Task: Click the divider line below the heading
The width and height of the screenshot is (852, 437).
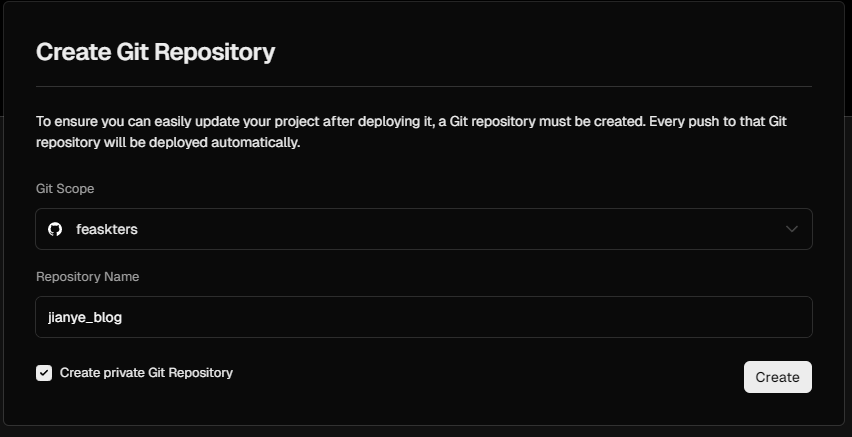Action: [x=423, y=87]
